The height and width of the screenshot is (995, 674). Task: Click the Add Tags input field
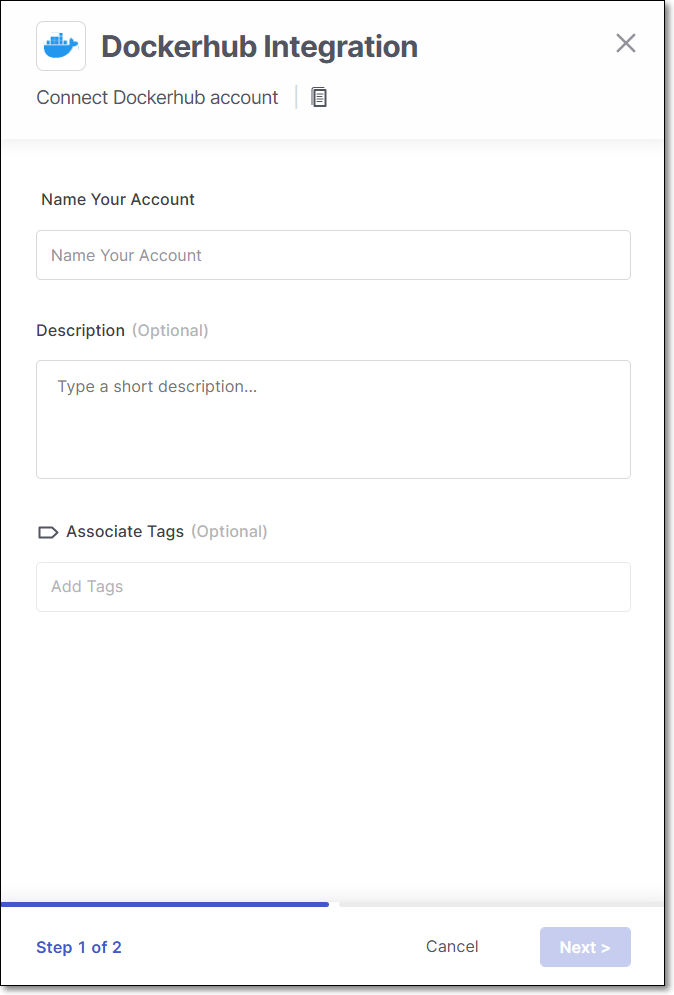333,587
